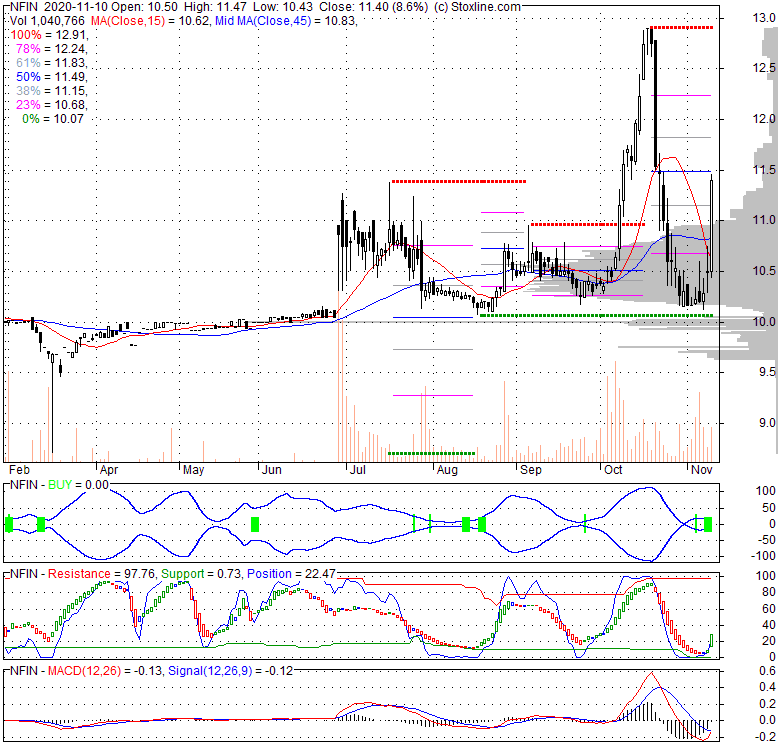Click the Sep month label on time axis

point(530,469)
